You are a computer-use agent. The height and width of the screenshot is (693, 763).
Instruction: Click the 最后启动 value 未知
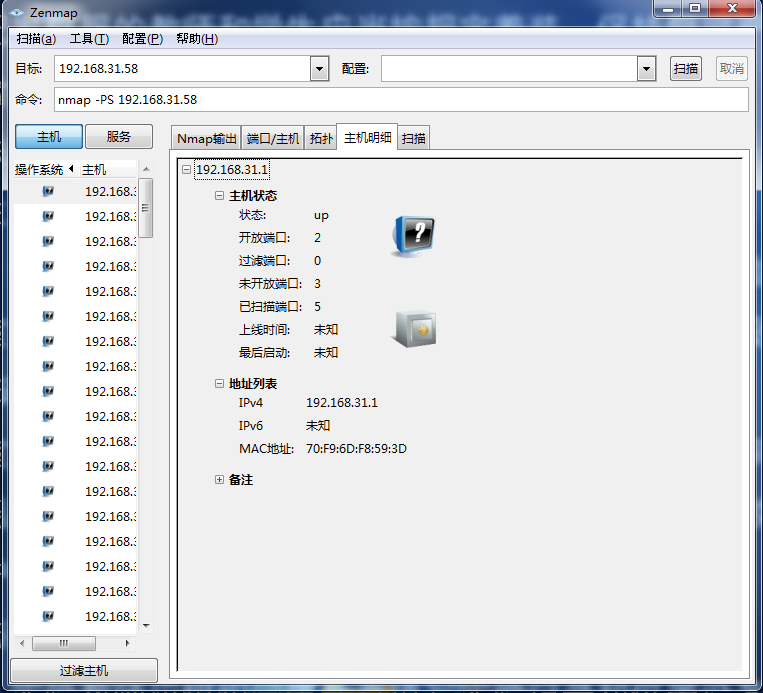tap(326, 352)
